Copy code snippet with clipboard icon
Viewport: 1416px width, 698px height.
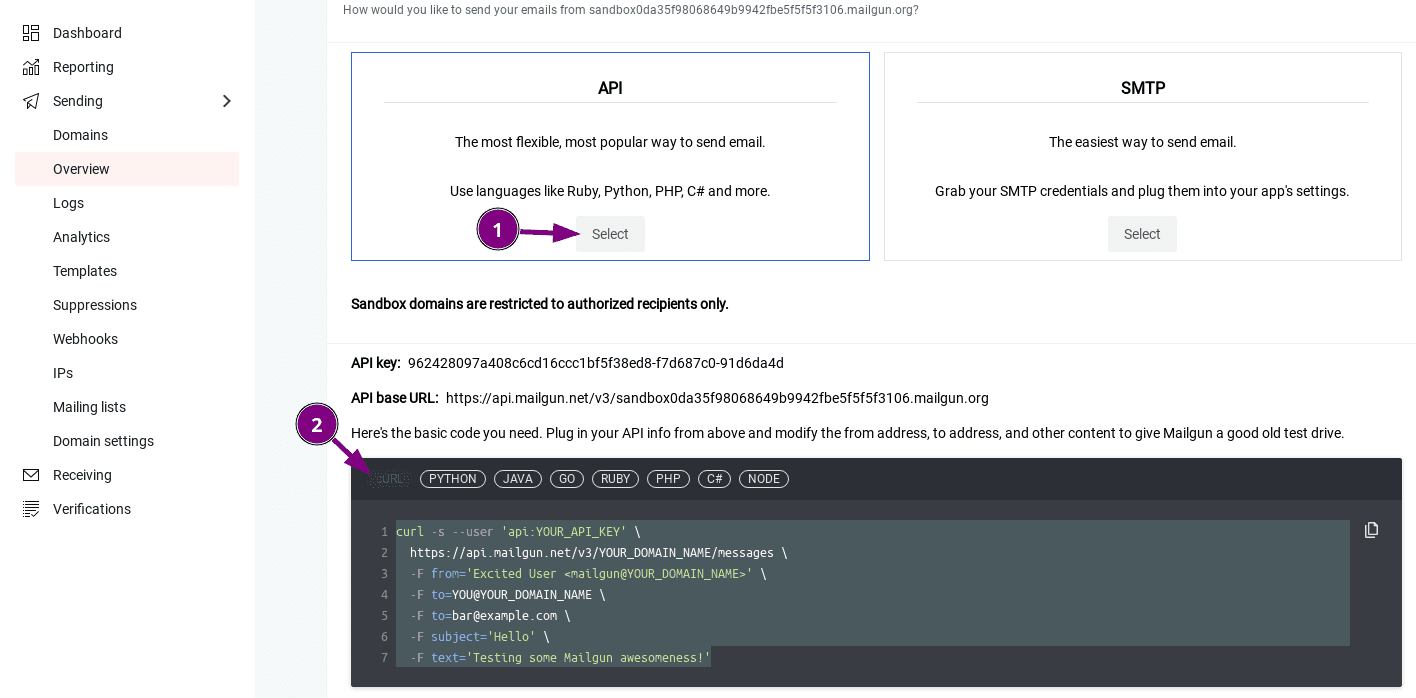point(1371,530)
